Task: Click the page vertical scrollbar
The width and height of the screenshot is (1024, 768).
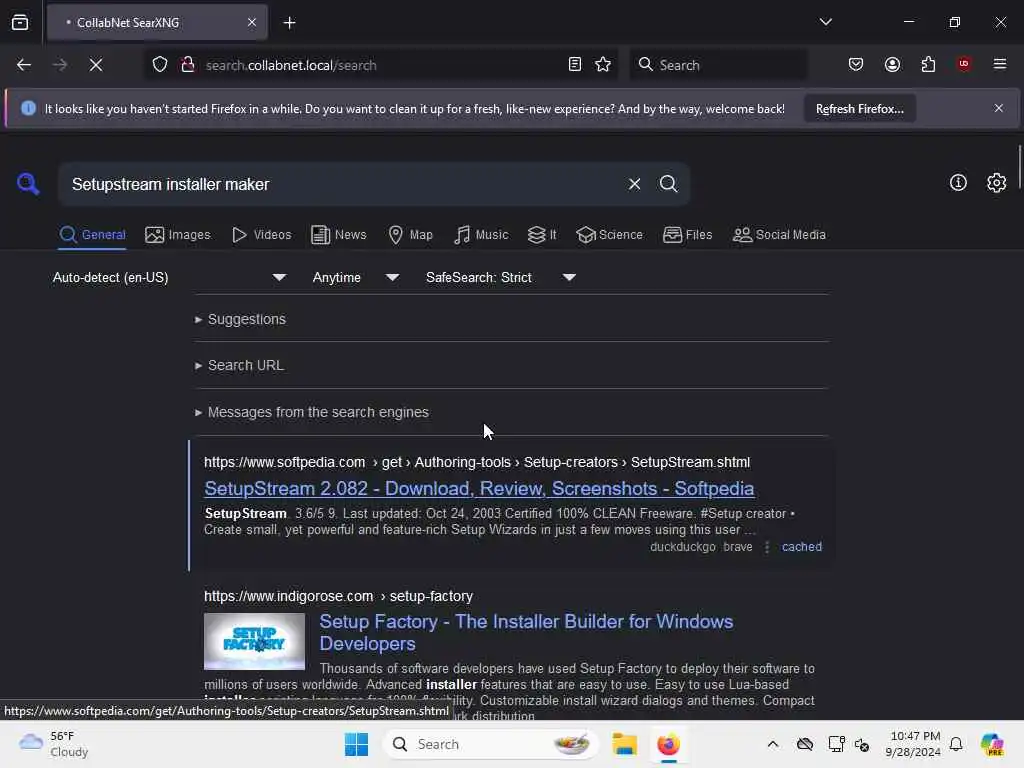Action: tap(1019, 168)
